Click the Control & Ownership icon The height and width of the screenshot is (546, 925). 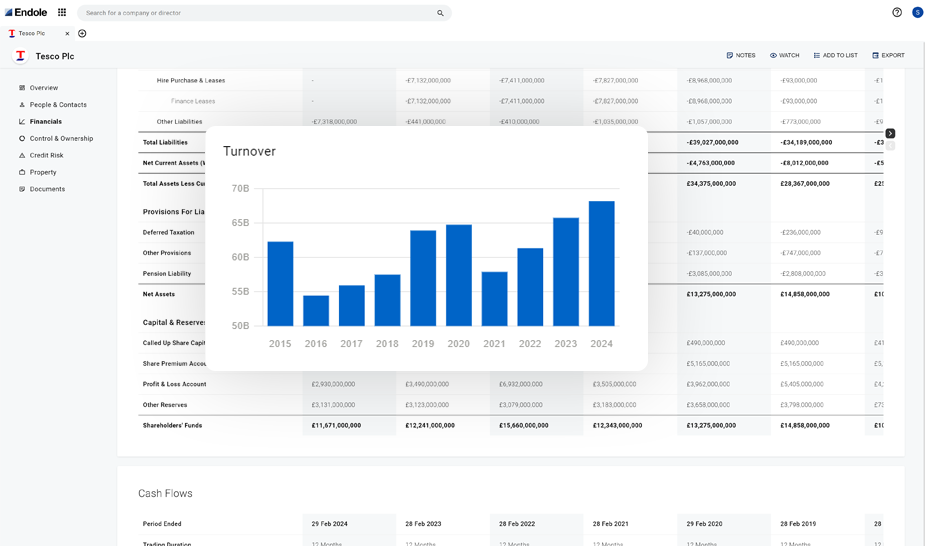coord(22,139)
